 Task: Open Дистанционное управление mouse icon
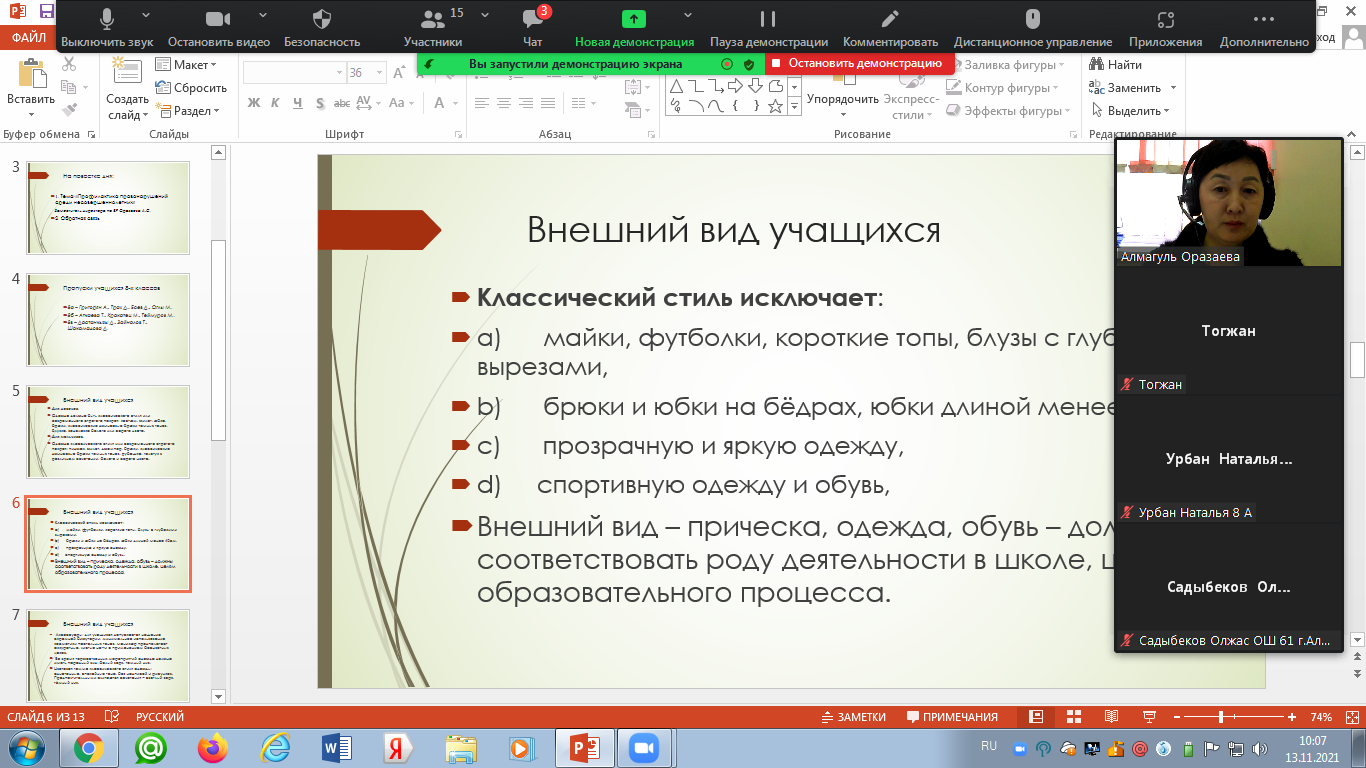pos(1032,21)
